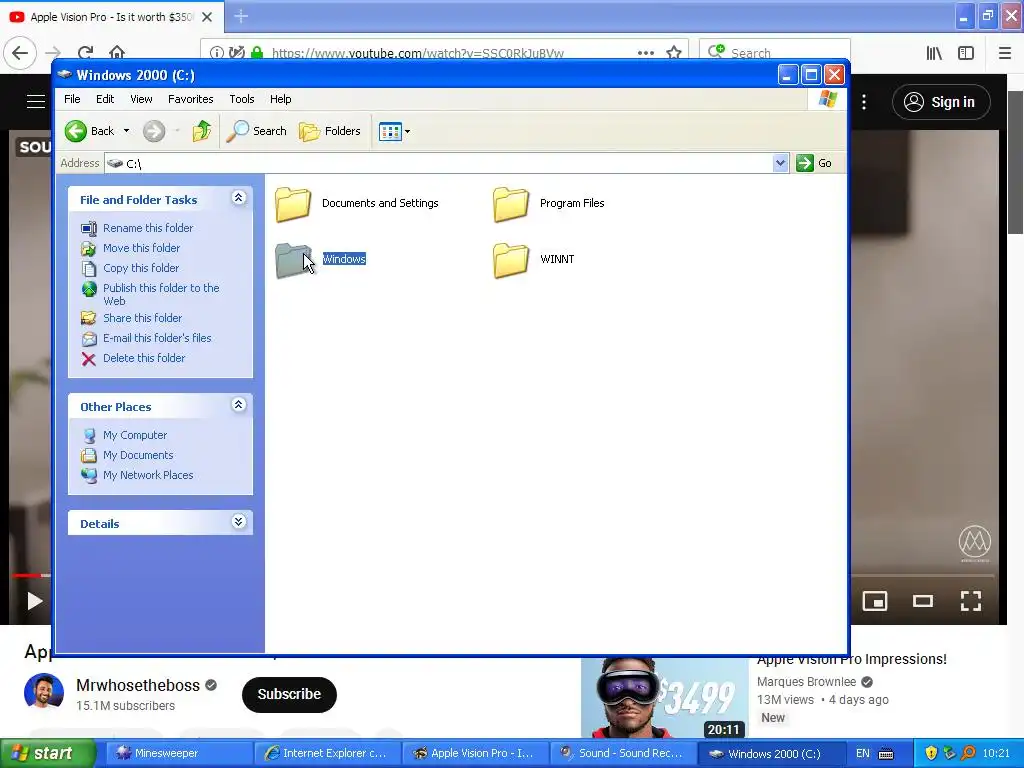Open the Apple Vision Pro Impressions thumbnail
1024x768 pixels.
(665, 697)
